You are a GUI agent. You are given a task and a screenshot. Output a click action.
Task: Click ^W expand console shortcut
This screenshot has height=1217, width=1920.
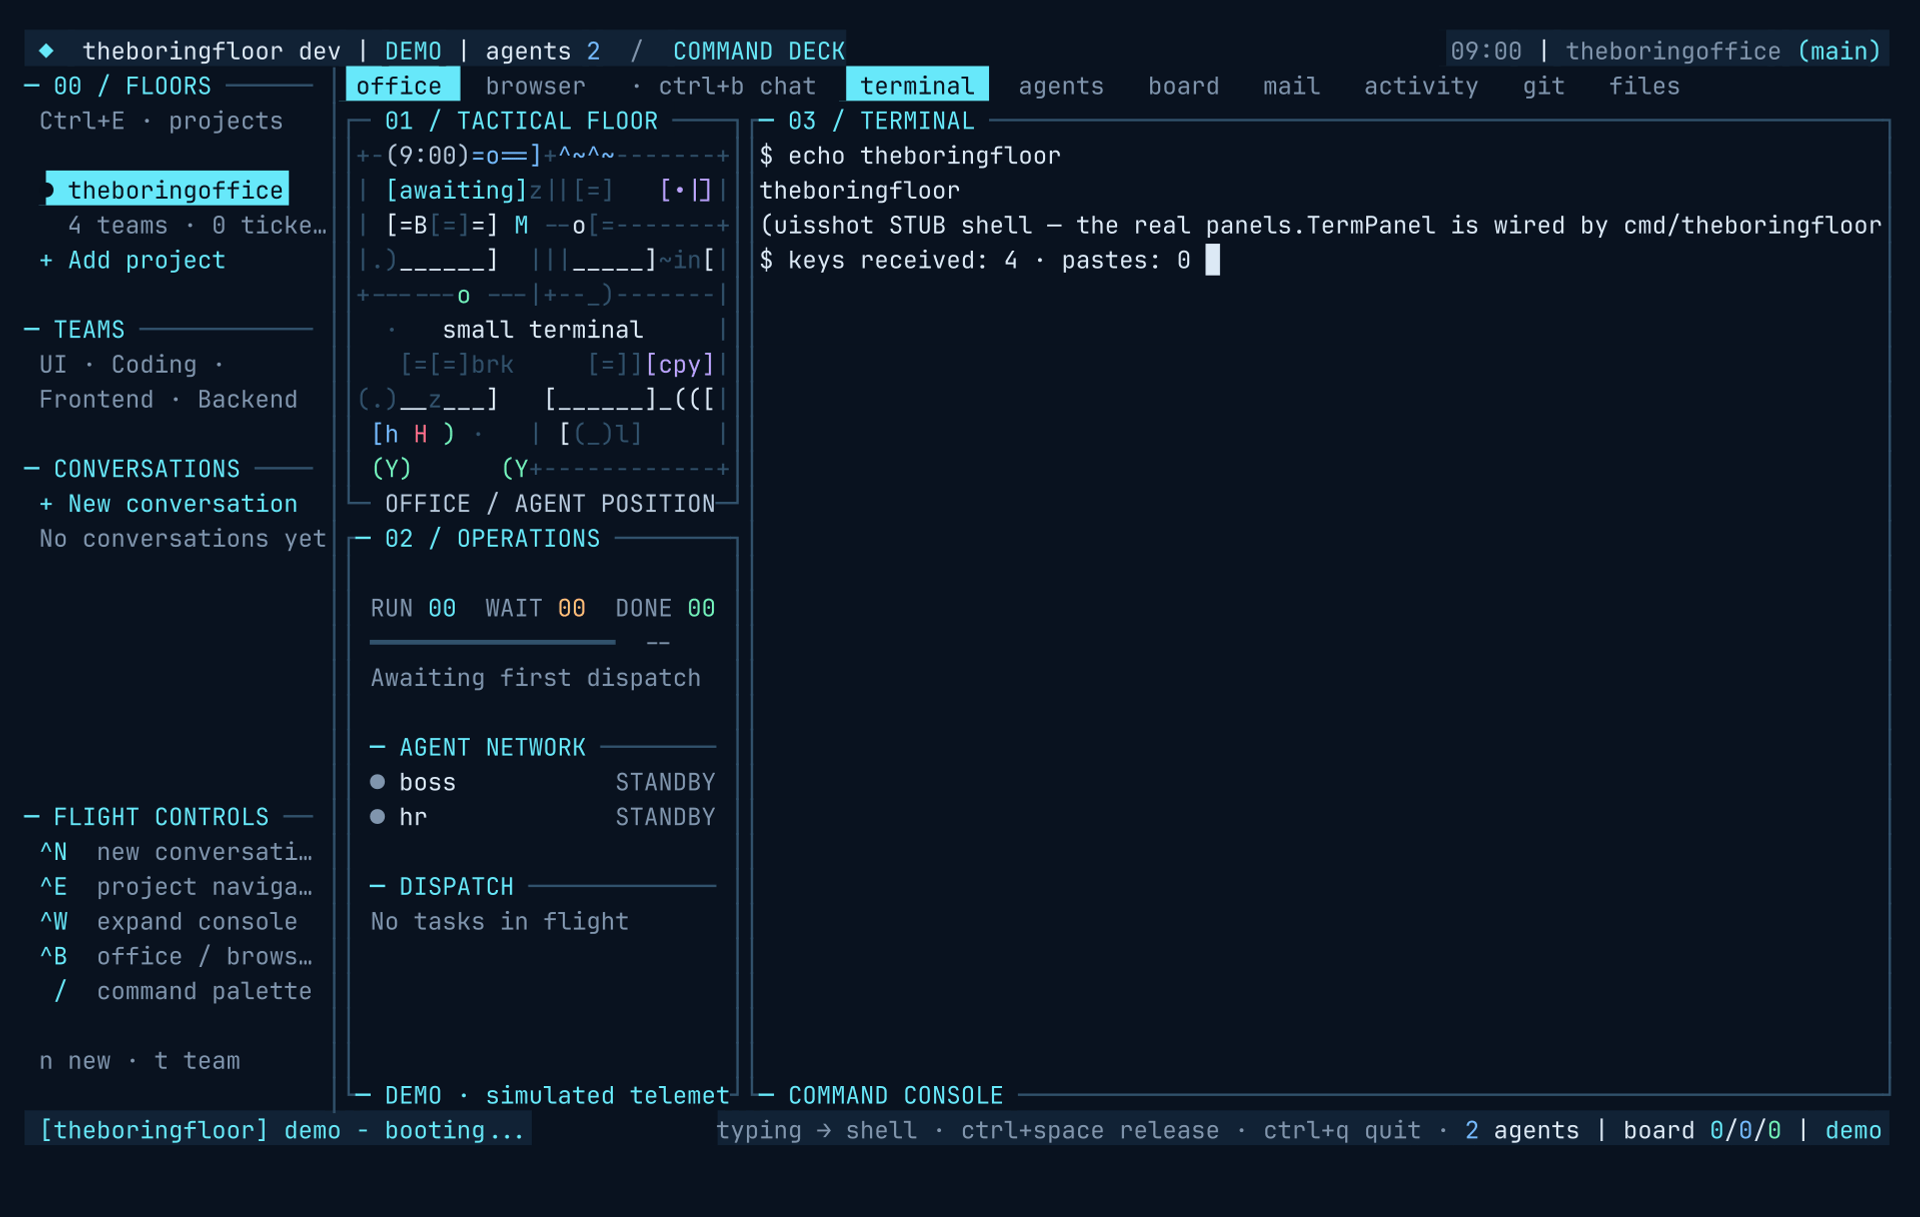point(168,922)
